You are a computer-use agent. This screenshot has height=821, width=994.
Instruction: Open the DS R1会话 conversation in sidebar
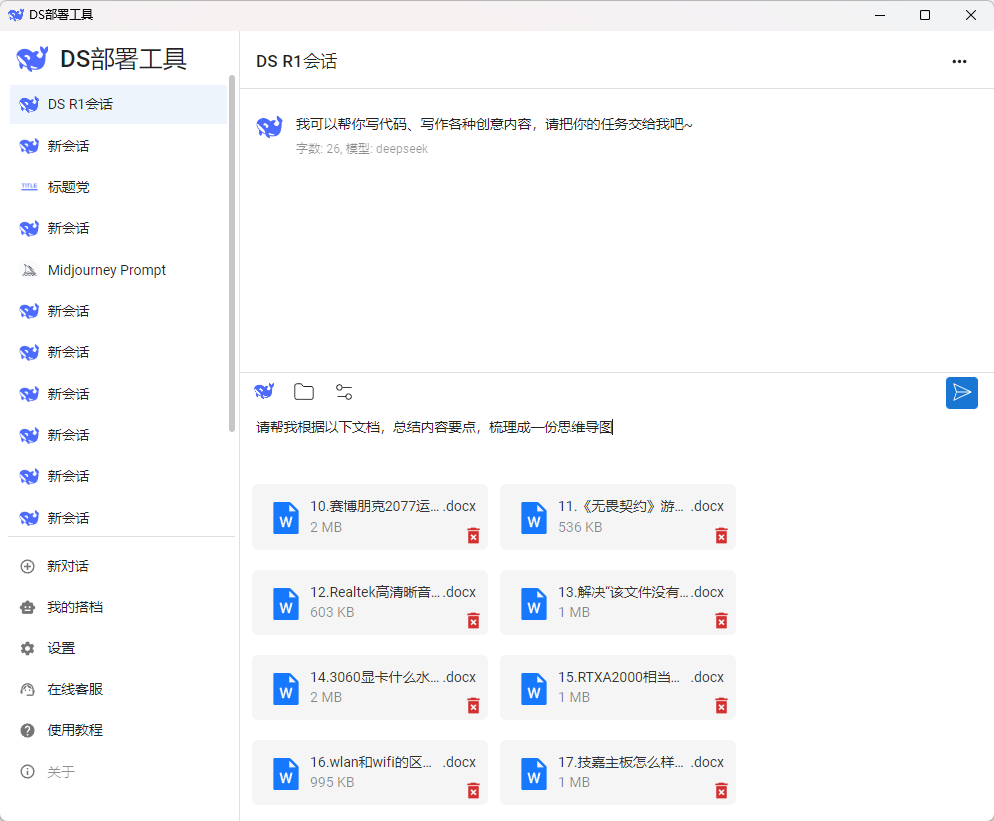(x=119, y=104)
